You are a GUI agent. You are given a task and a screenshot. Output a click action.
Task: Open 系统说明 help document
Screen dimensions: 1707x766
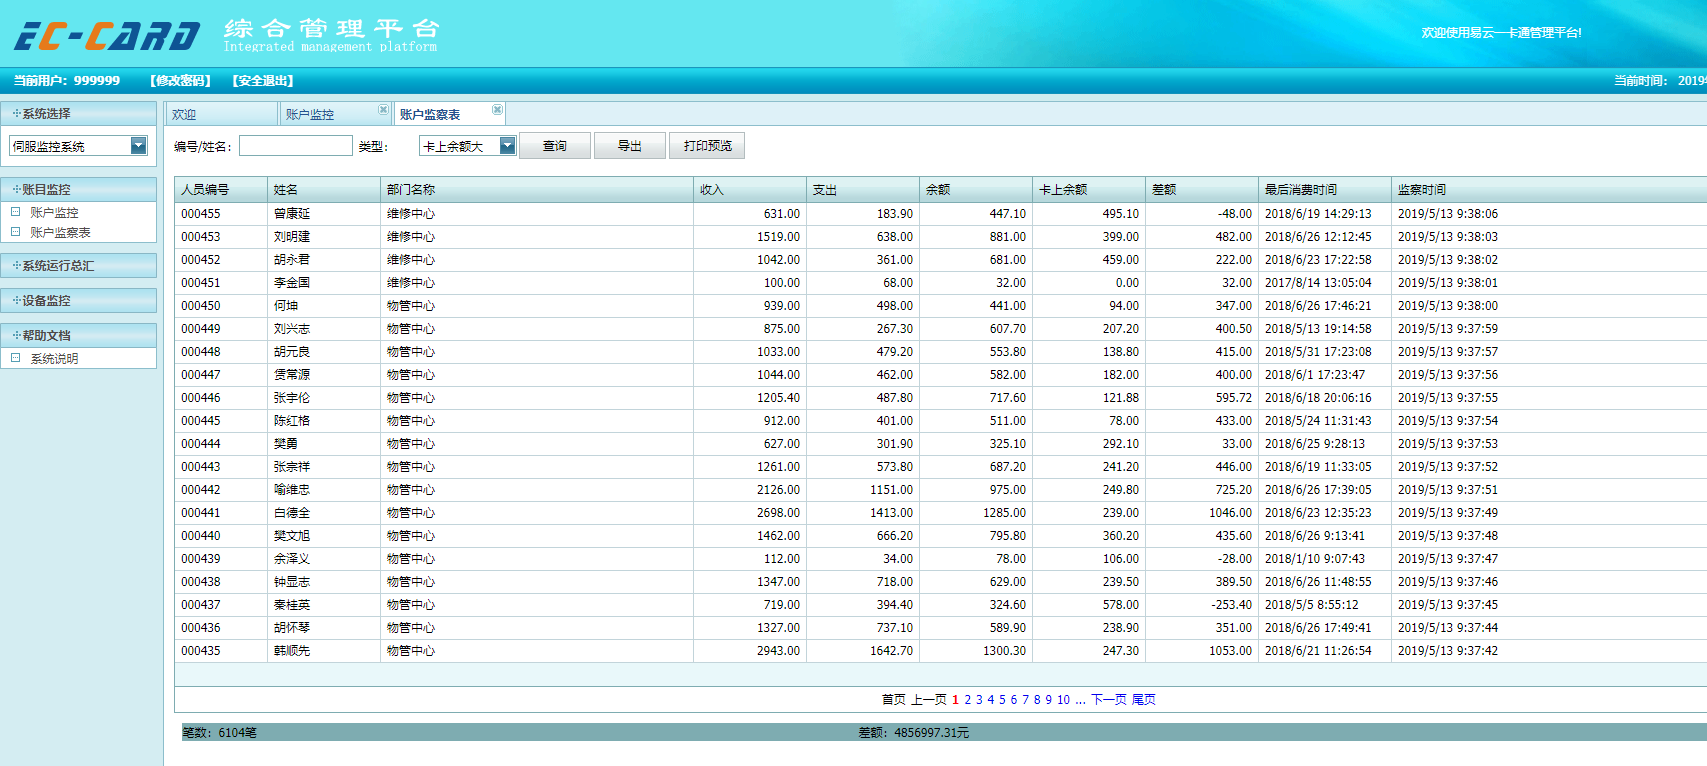tap(54, 358)
